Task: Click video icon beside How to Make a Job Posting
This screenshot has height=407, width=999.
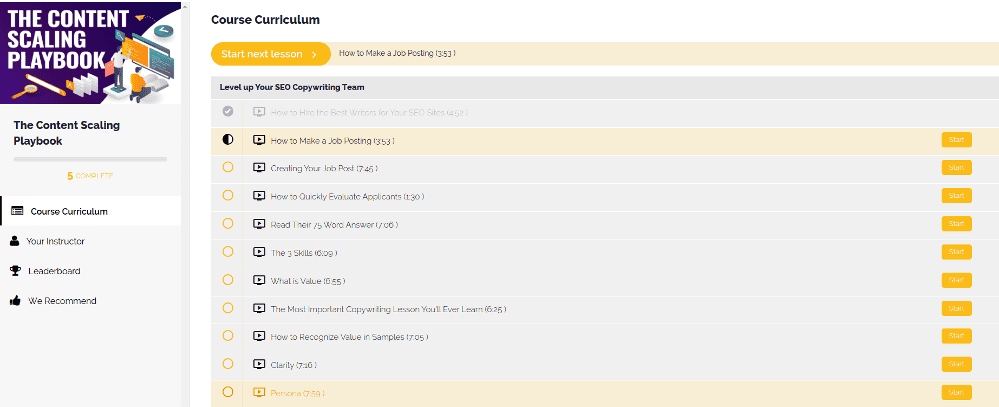Action: tap(259, 140)
